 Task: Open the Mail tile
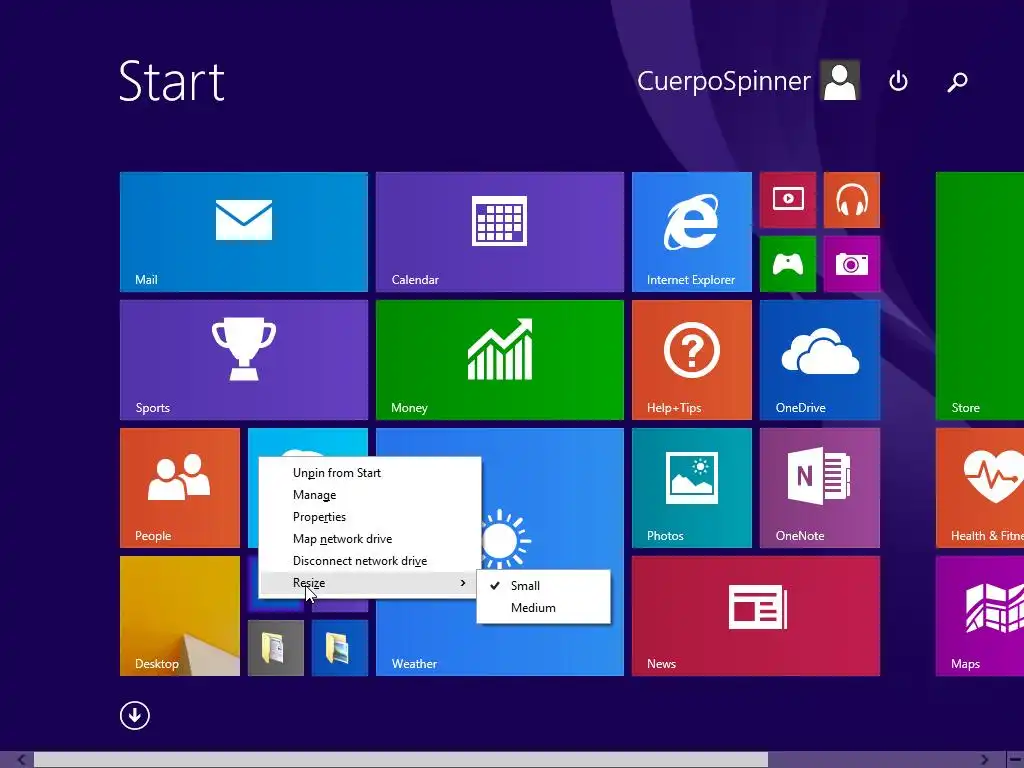pyautogui.click(x=244, y=232)
